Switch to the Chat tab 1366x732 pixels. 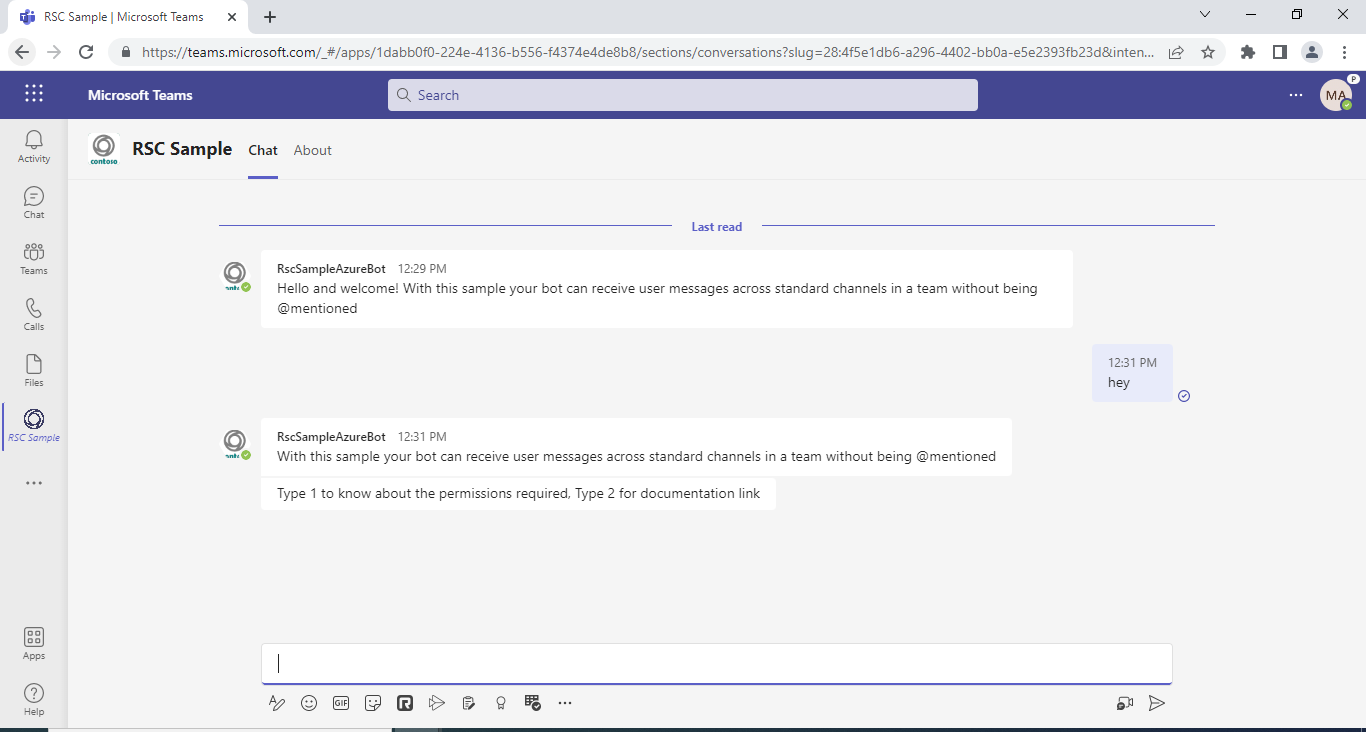pos(263,150)
